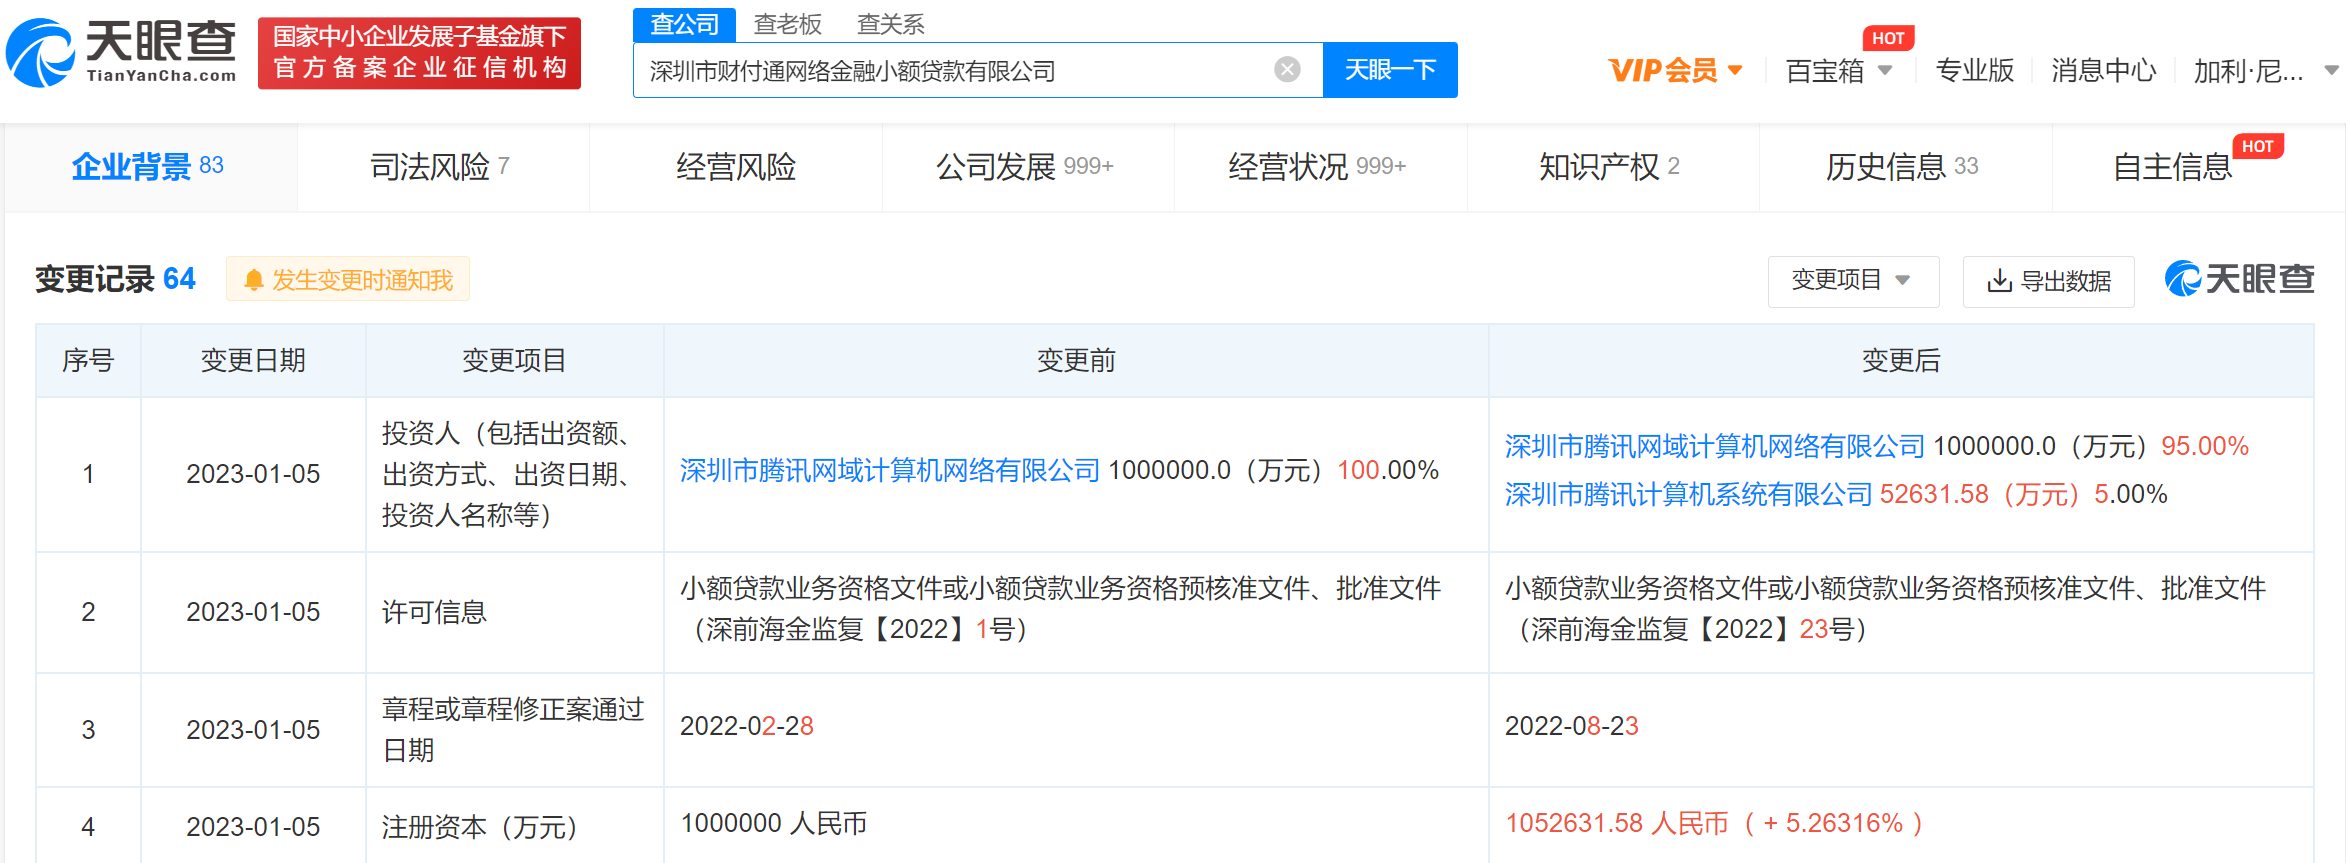The image size is (2346, 863).
Task: Click the 天眼一下 search button
Action: click(x=1390, y=70)
